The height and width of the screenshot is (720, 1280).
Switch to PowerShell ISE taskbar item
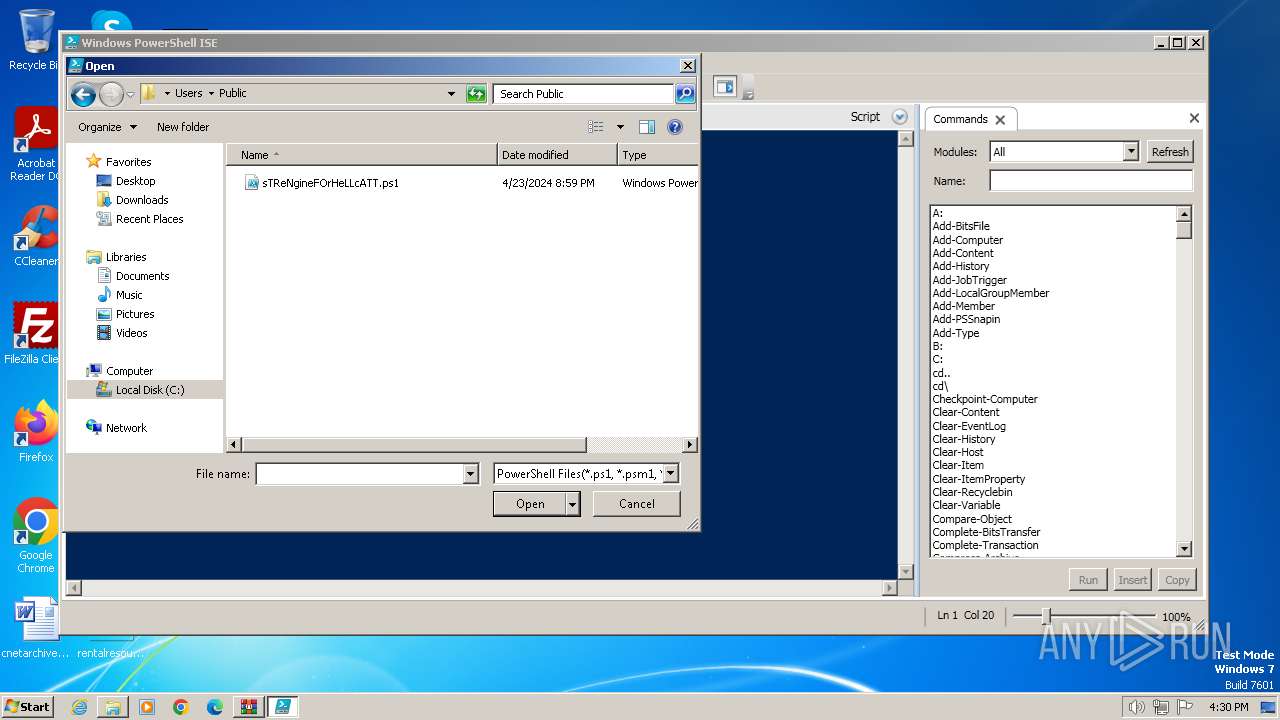pos(283,707)
